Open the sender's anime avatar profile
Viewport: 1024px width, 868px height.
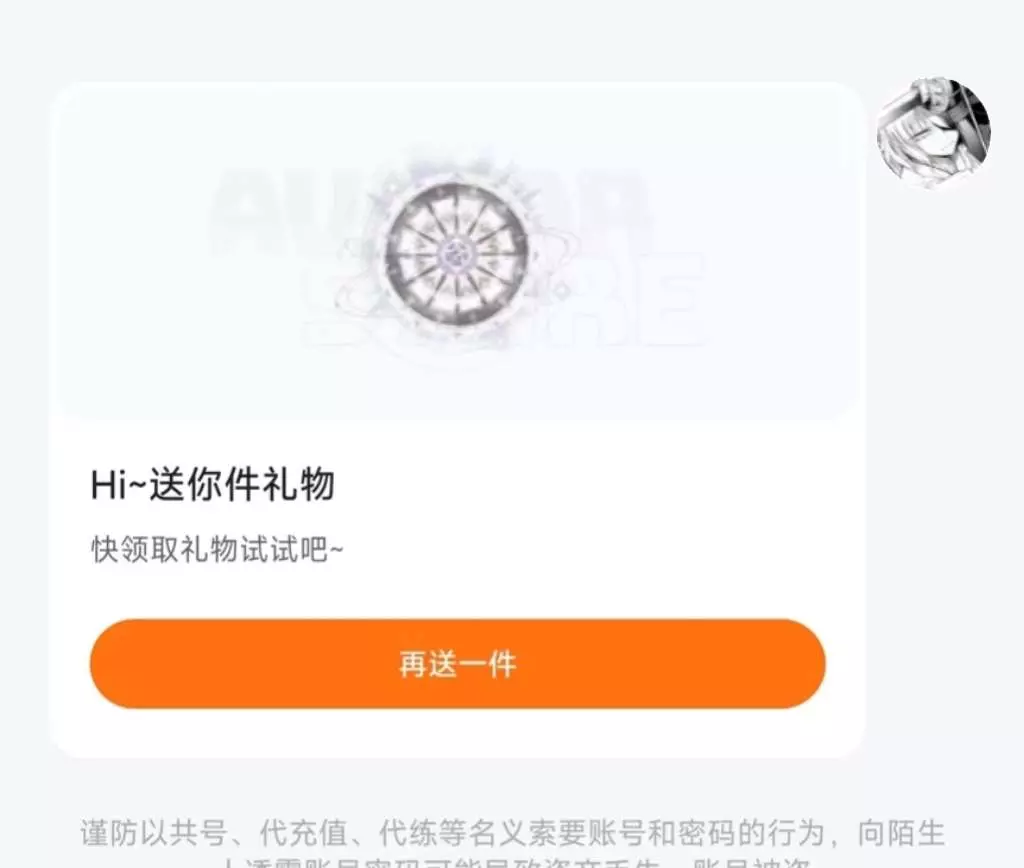tap(934, 133)
